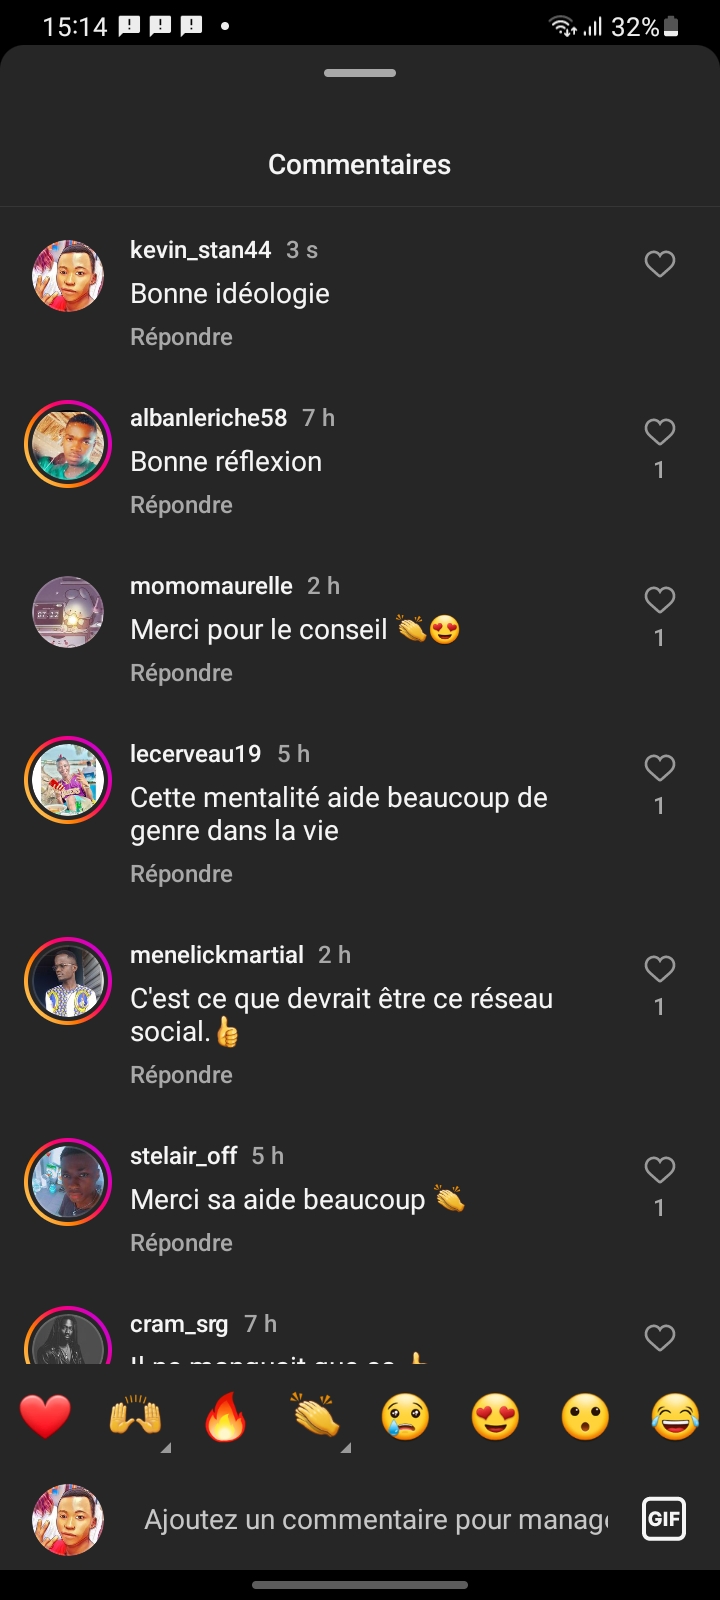The width and height of the screenshot is (720, 1600).
Task: Choose the heart-eyes emoji
Action: click(495, 1417)
